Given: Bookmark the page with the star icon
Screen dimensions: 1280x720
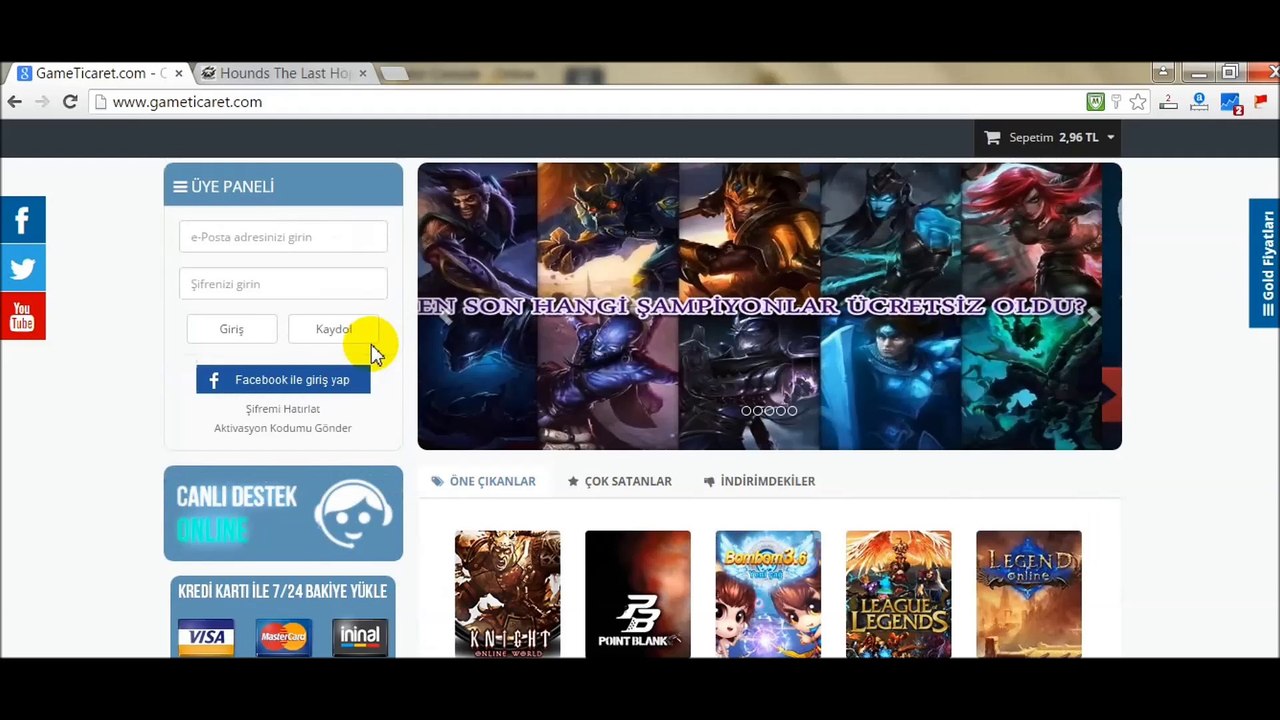Looking at the screenshot, I should [1138, 102].
